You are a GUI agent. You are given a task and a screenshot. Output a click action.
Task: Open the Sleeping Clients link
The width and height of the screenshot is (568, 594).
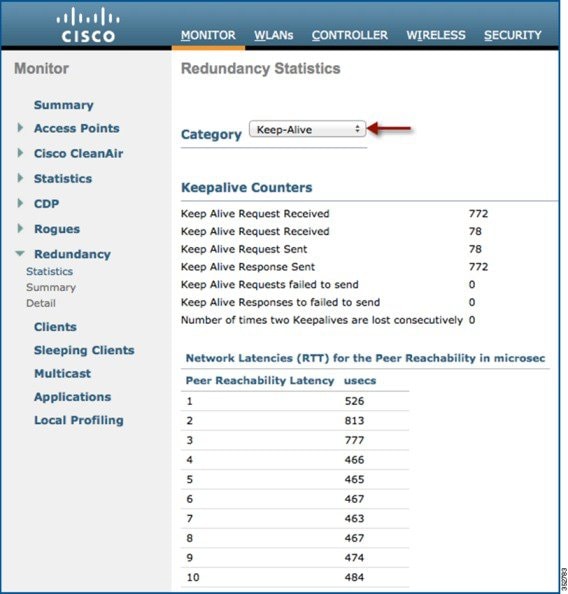pyautogui.click(x=84, y=350)
